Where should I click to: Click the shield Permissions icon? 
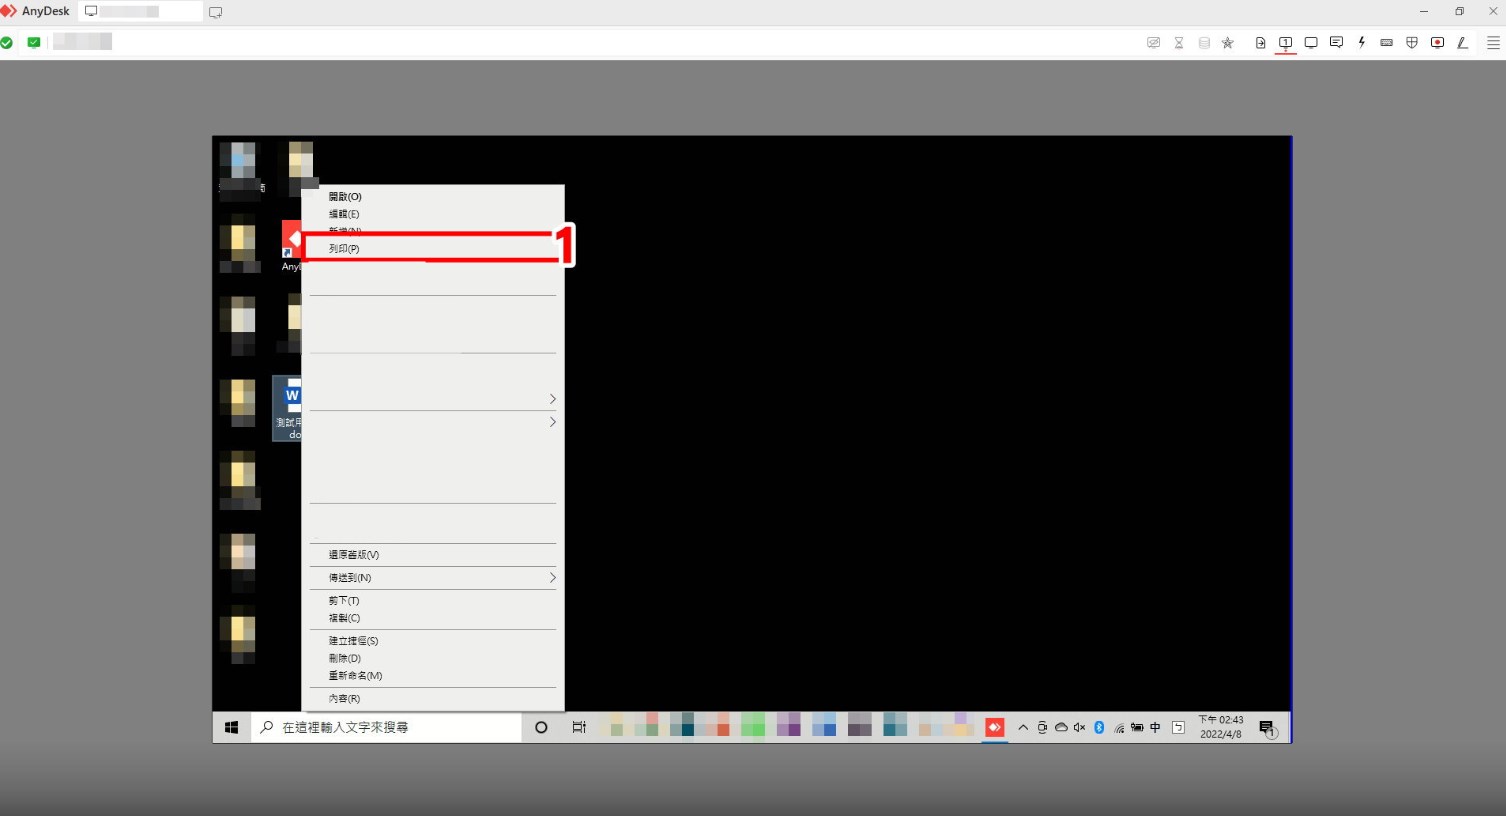(1412, 43)
